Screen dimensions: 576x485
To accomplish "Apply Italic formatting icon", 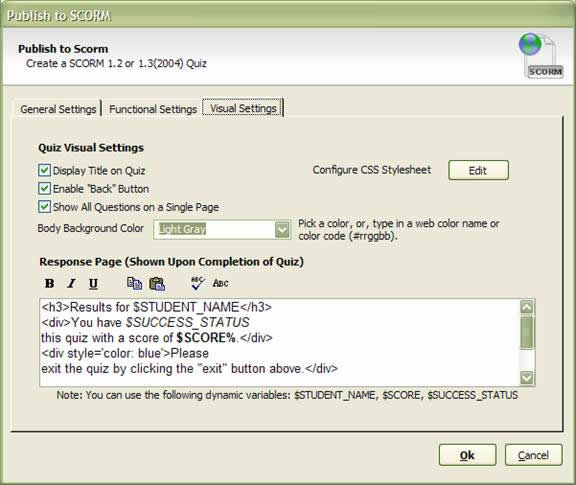I will [x=71, y=283].
